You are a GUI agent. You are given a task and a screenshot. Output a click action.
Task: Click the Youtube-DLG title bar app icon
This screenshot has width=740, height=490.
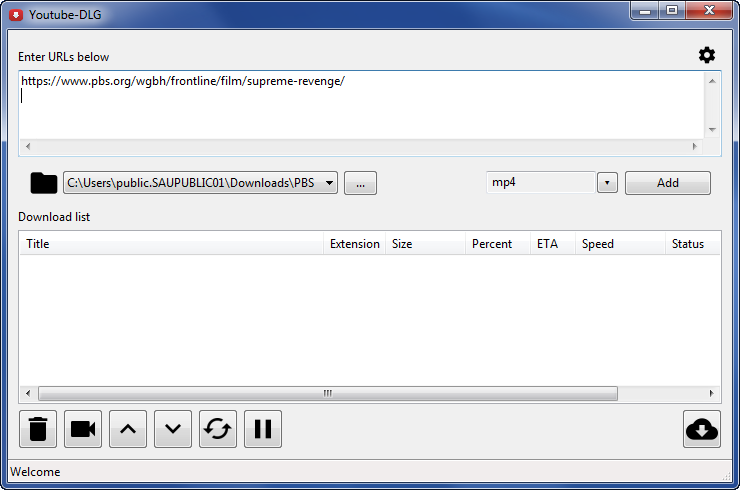click(16, 15)
